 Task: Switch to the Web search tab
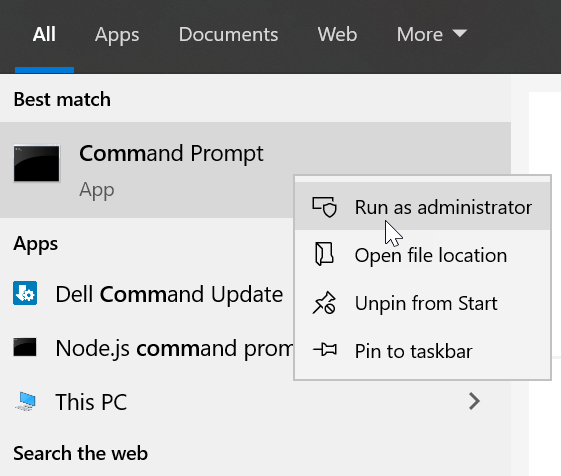(x=337, y=34)
